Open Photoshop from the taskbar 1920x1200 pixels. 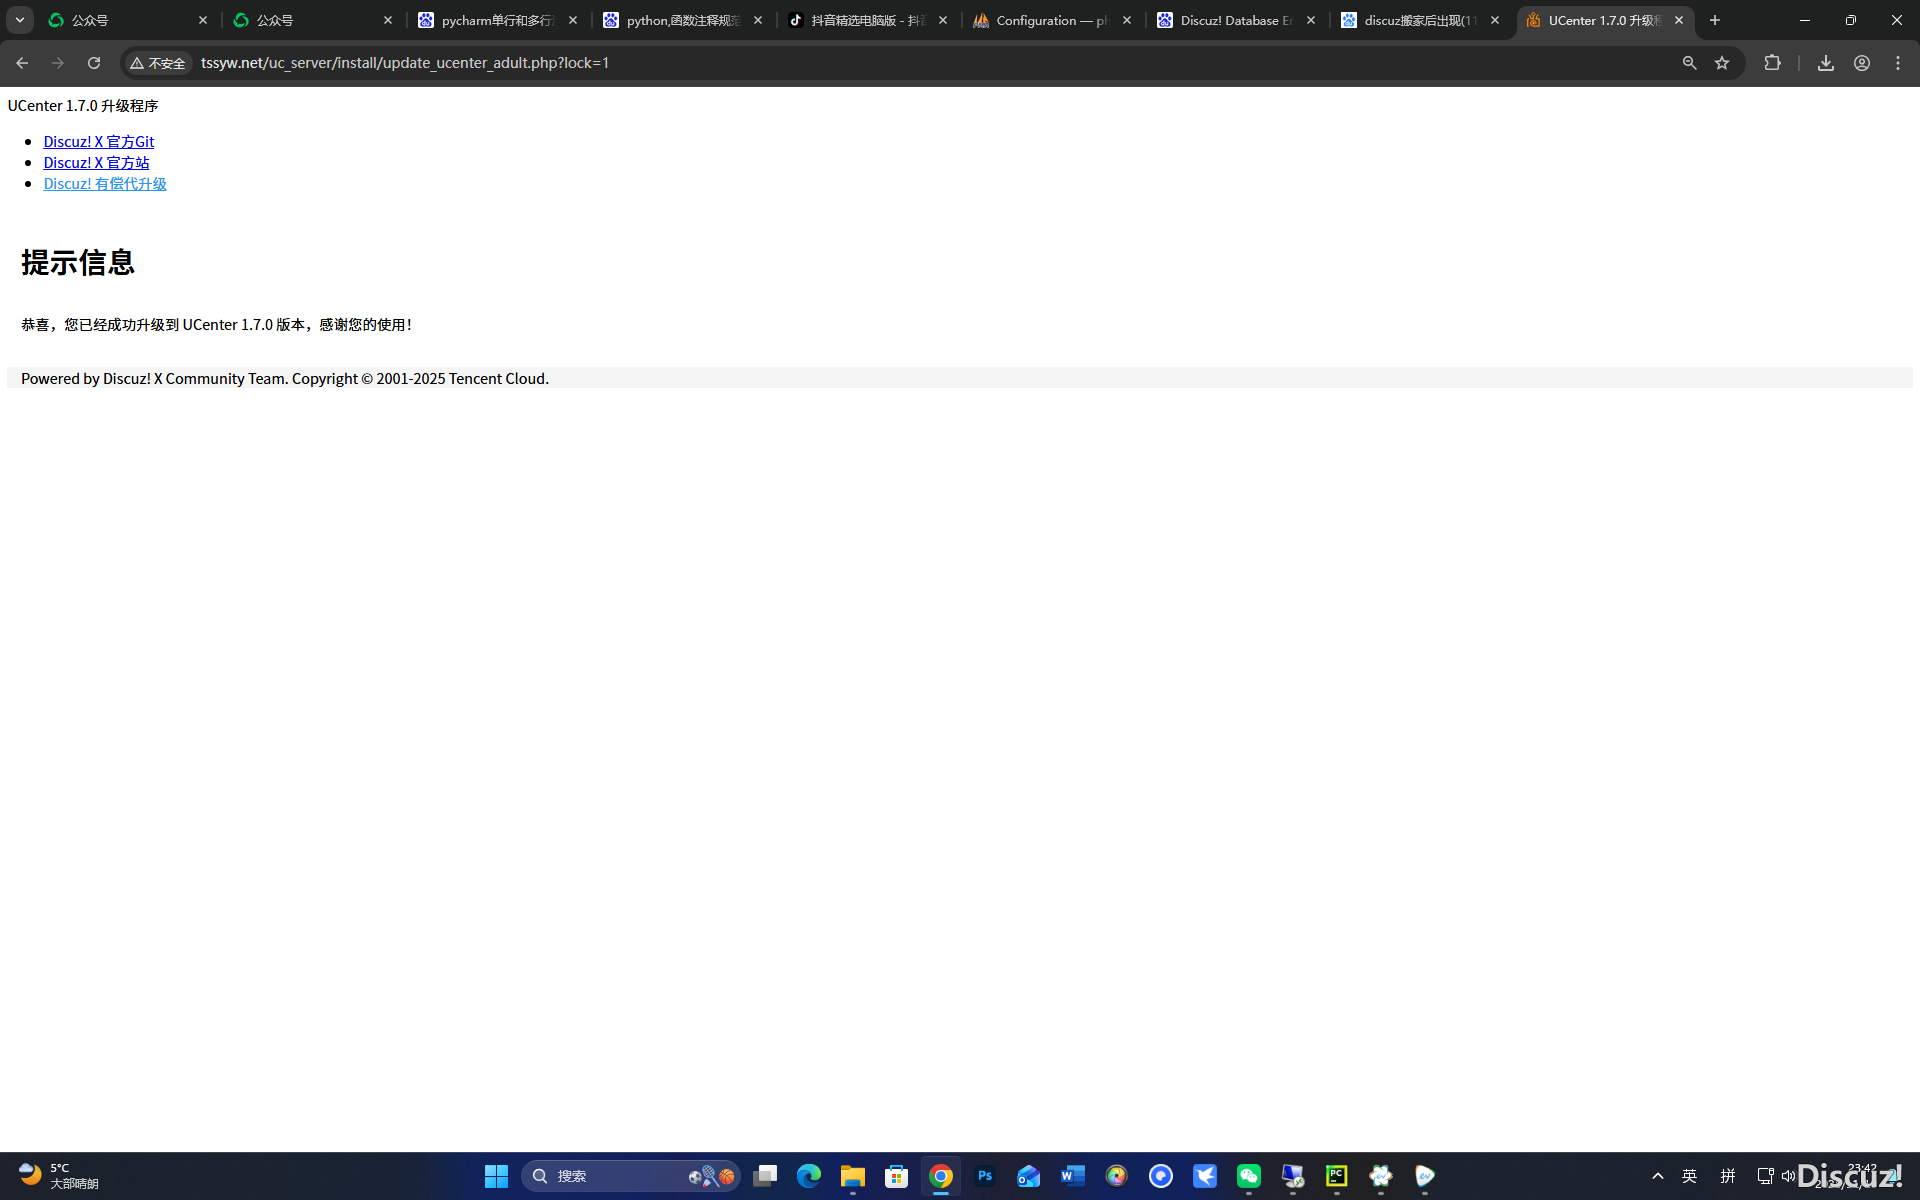984,1176
